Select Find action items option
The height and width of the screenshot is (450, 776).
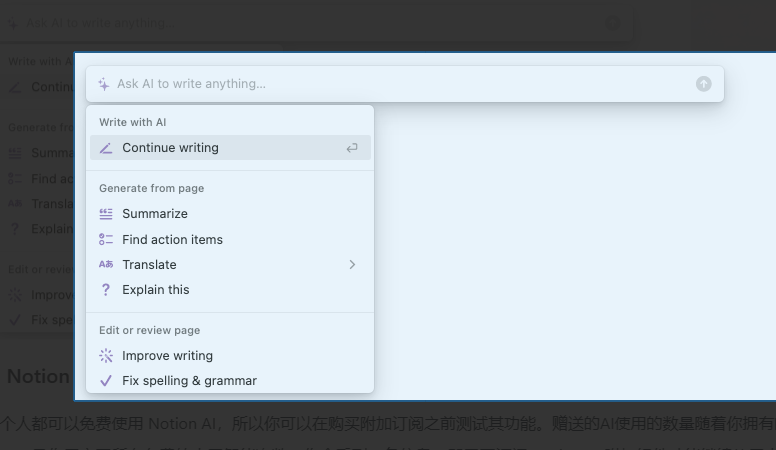point(172,240)
